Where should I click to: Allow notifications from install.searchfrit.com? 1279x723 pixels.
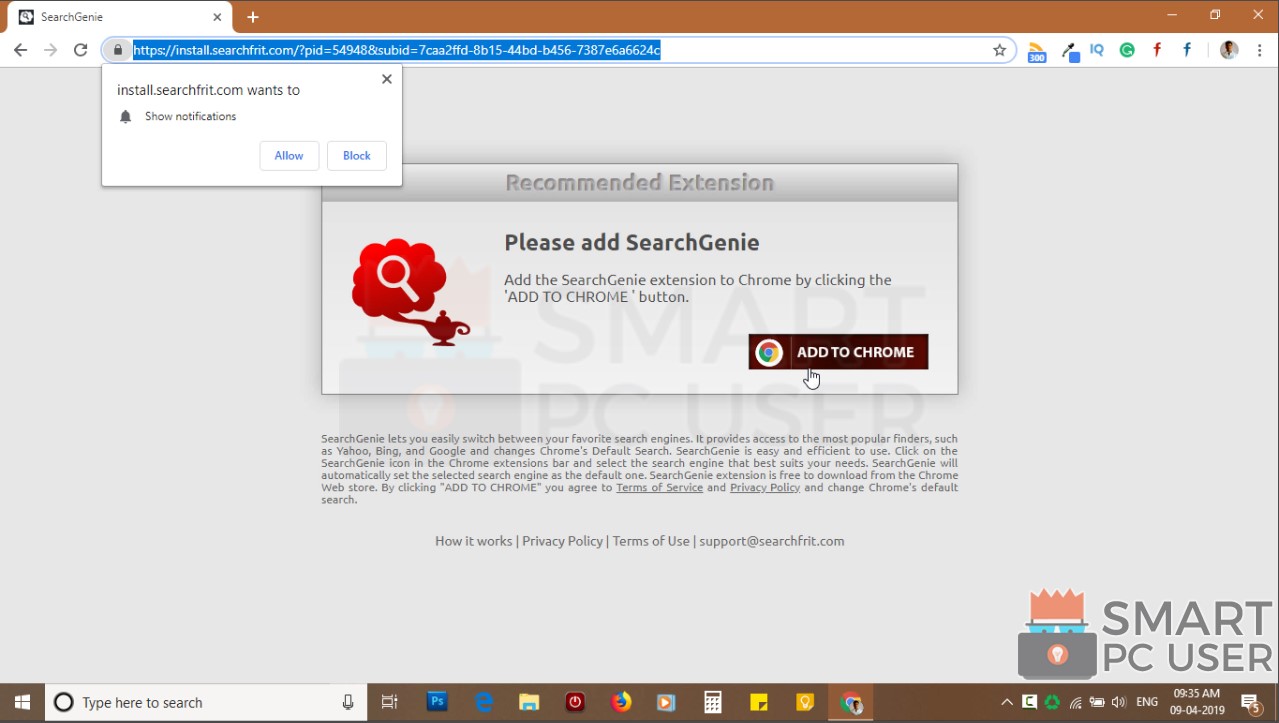tap(288, 155)
